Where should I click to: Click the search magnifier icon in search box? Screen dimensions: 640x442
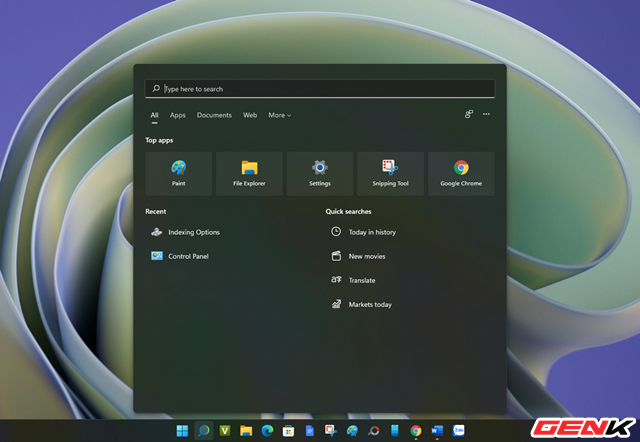[x=156, y=89]
